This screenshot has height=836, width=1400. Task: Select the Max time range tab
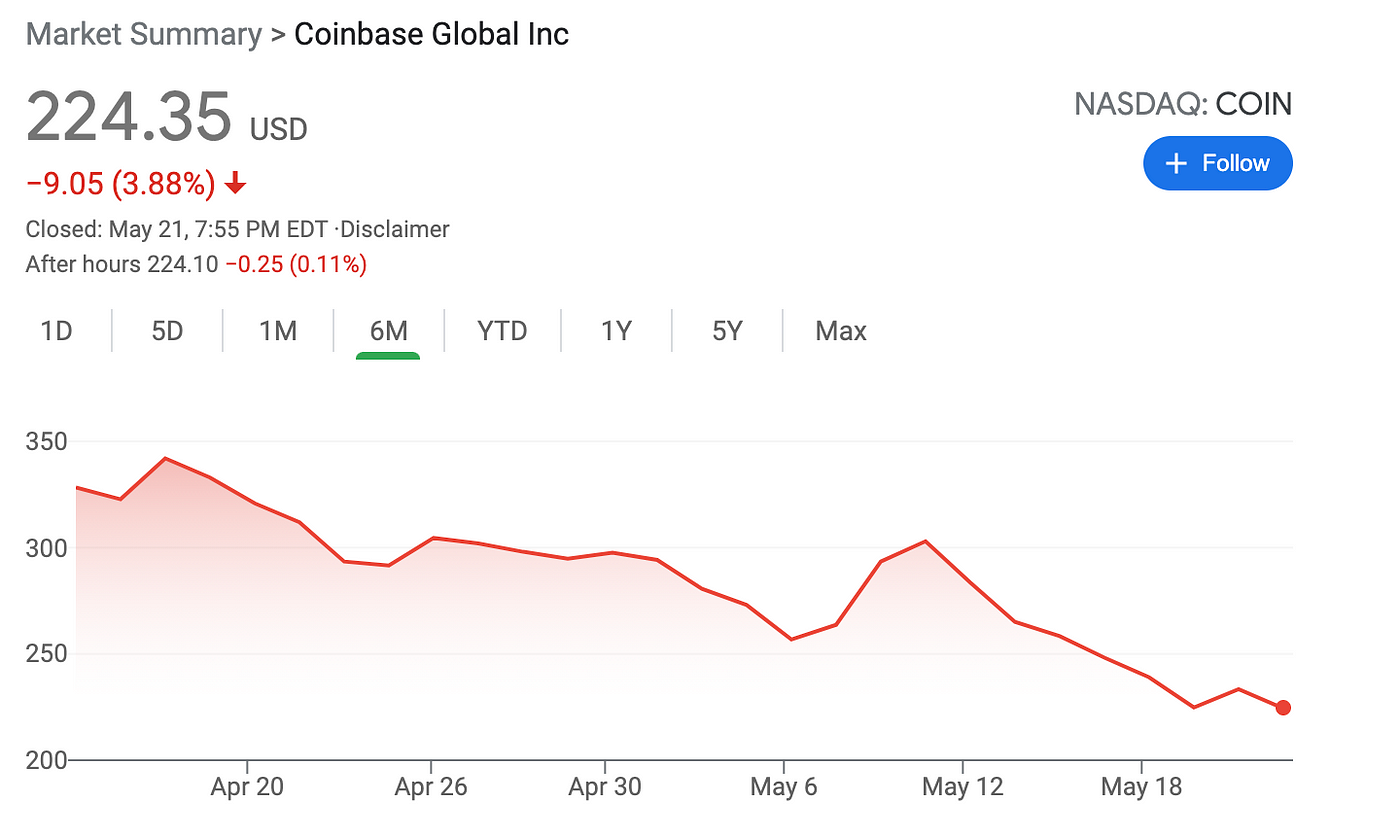click(x=840, y=331)
